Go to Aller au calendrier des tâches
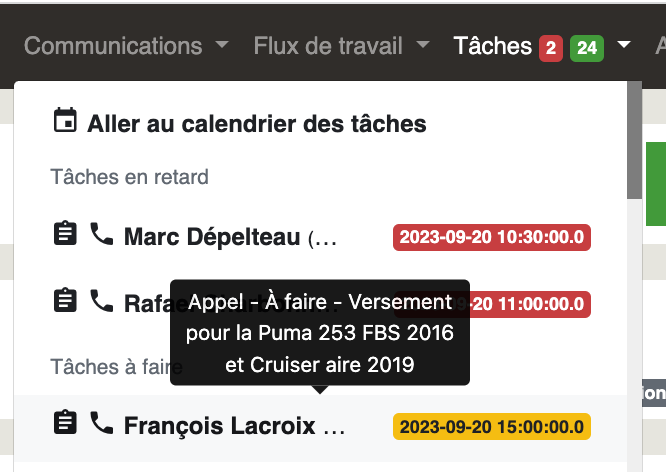Image resolution: width=666 pixels, height=472 pixels. (257, 124)
